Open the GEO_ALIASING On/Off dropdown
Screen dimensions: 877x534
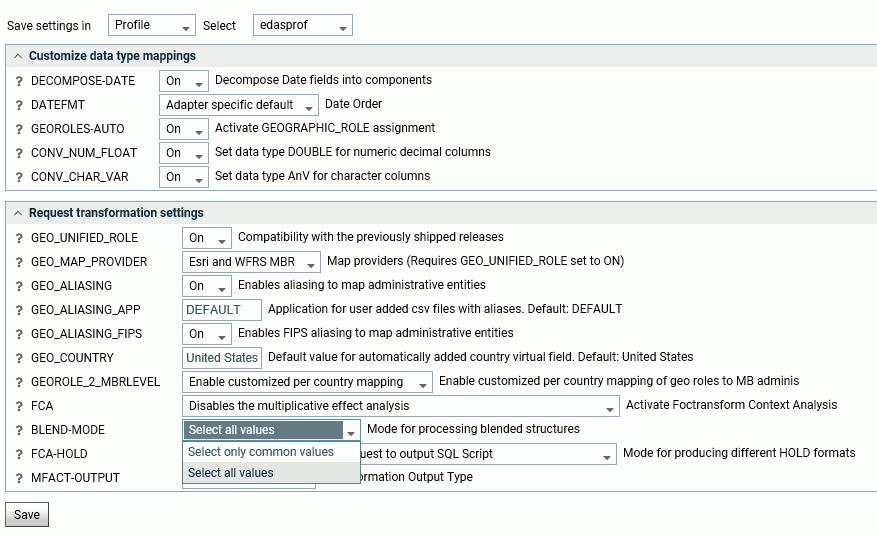click(206, 286)
